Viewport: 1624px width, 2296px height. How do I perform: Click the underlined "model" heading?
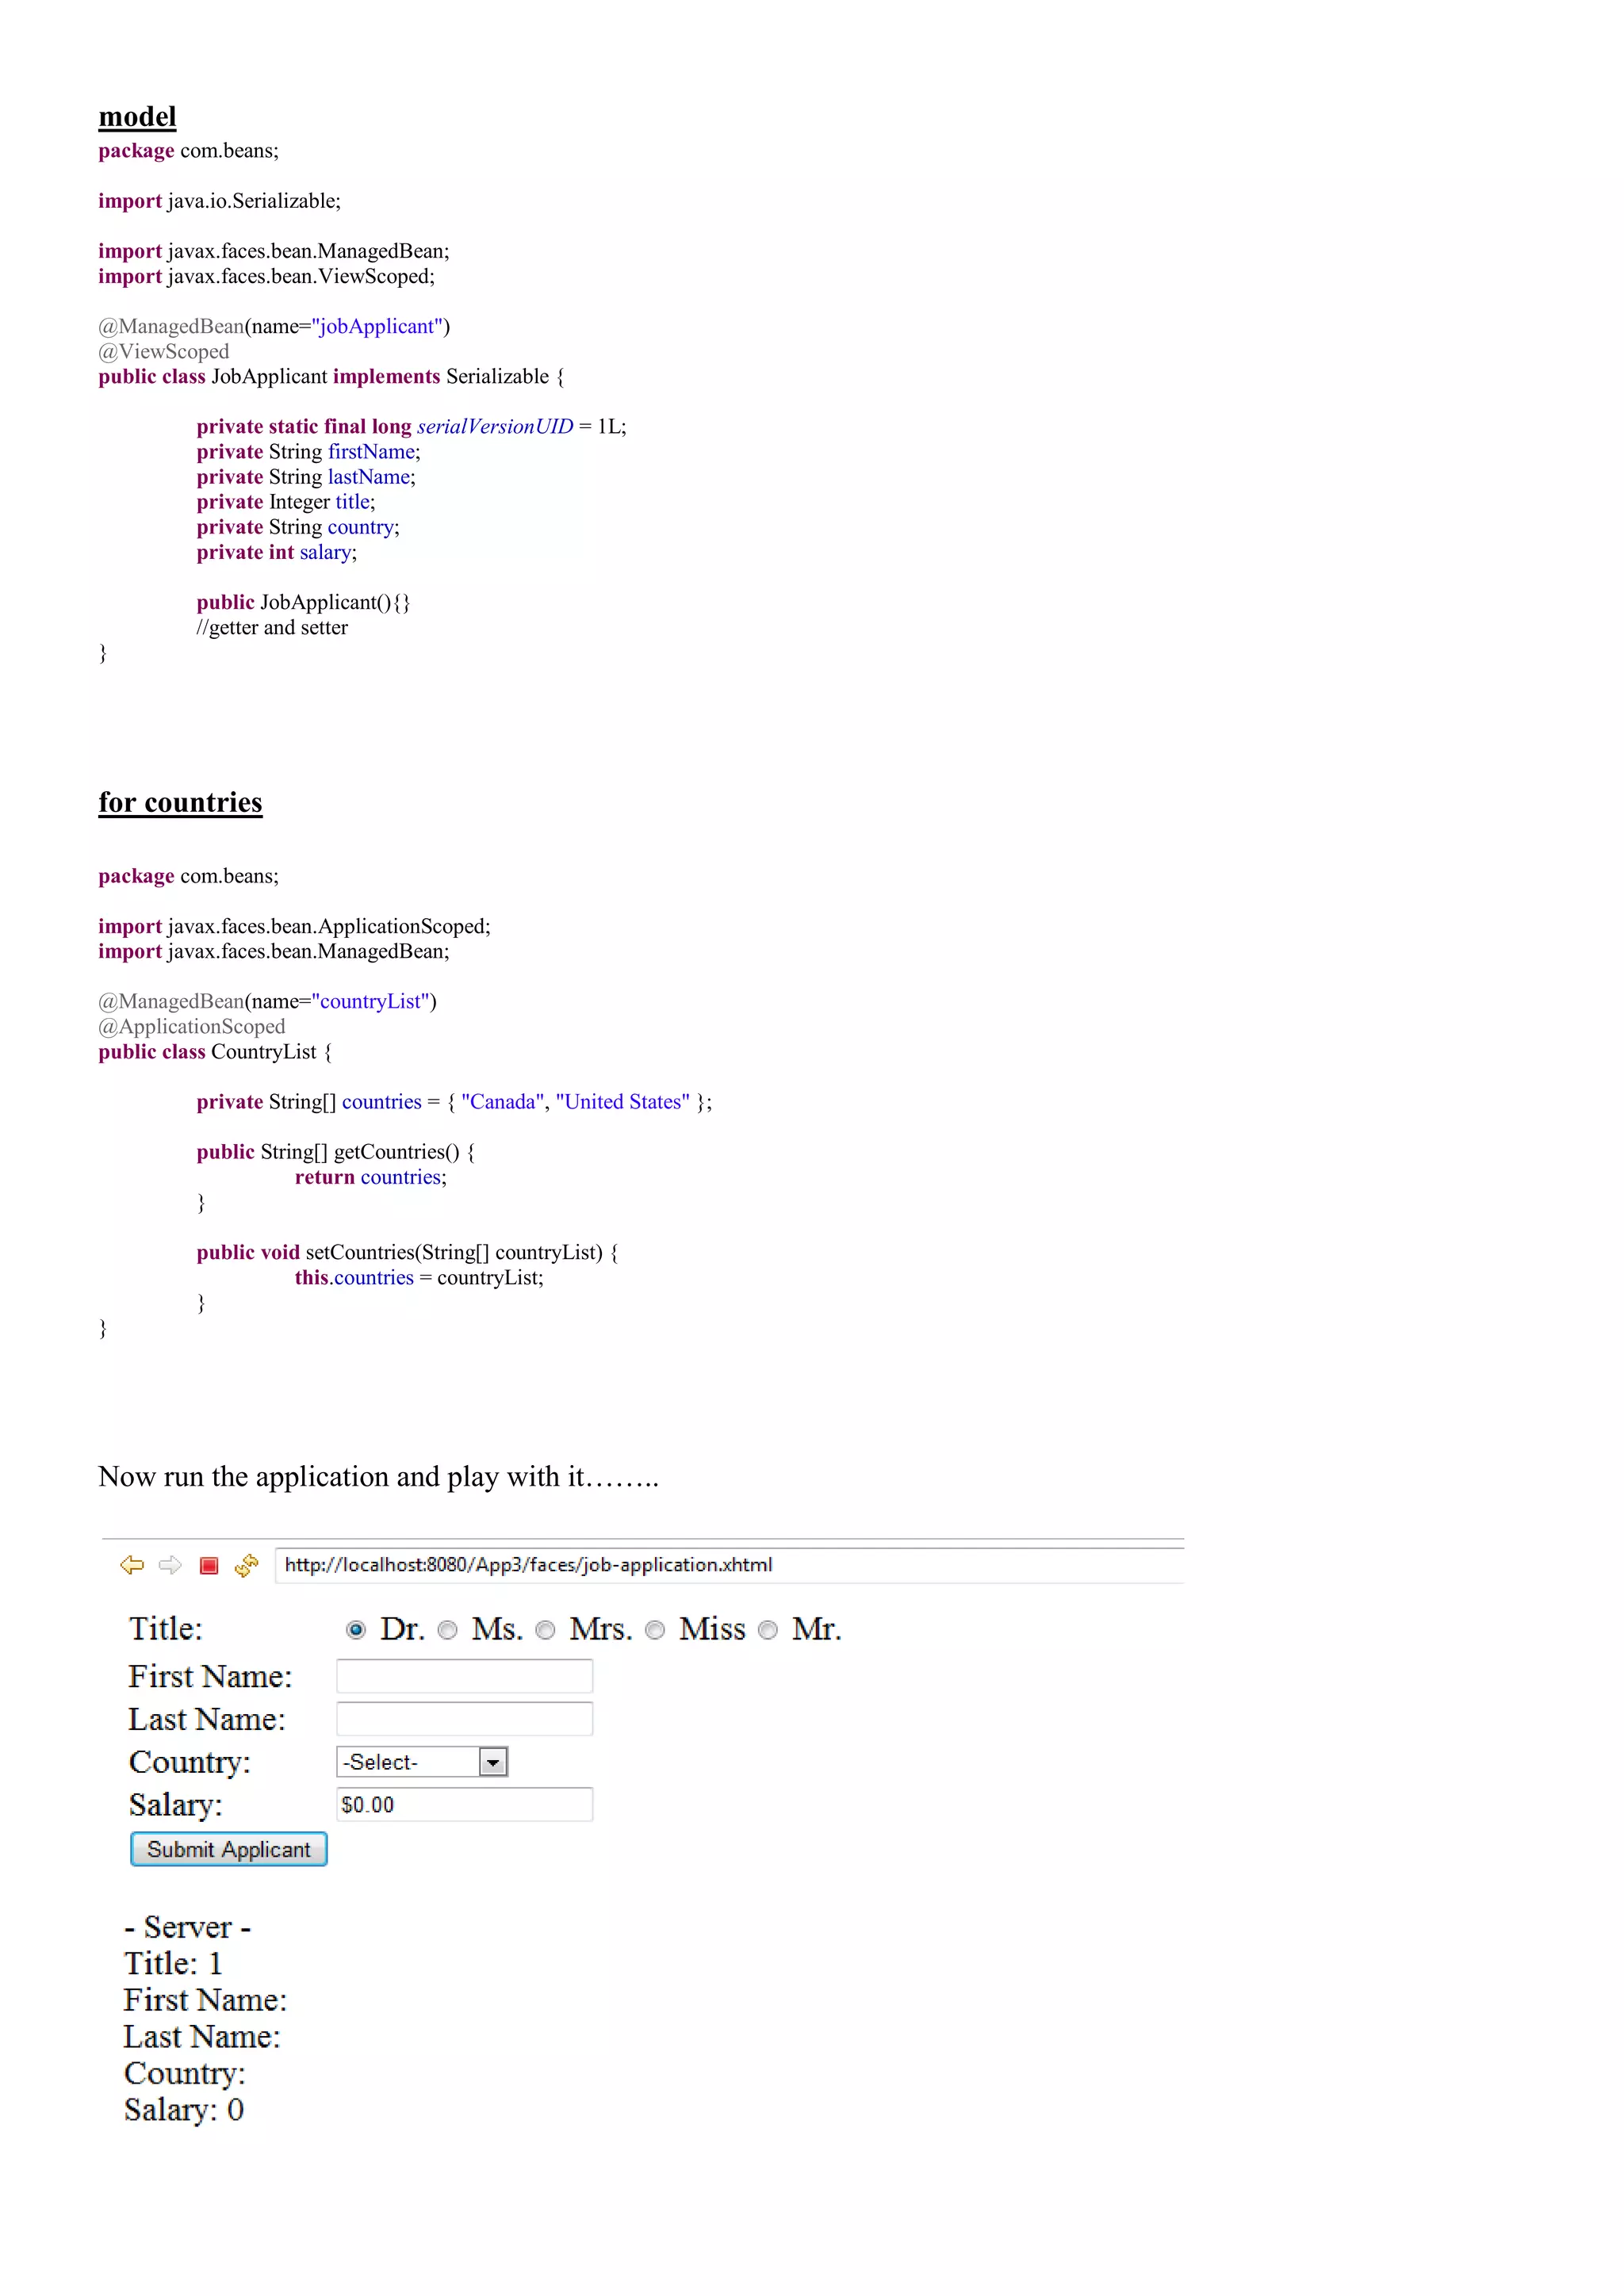point(137,117)
